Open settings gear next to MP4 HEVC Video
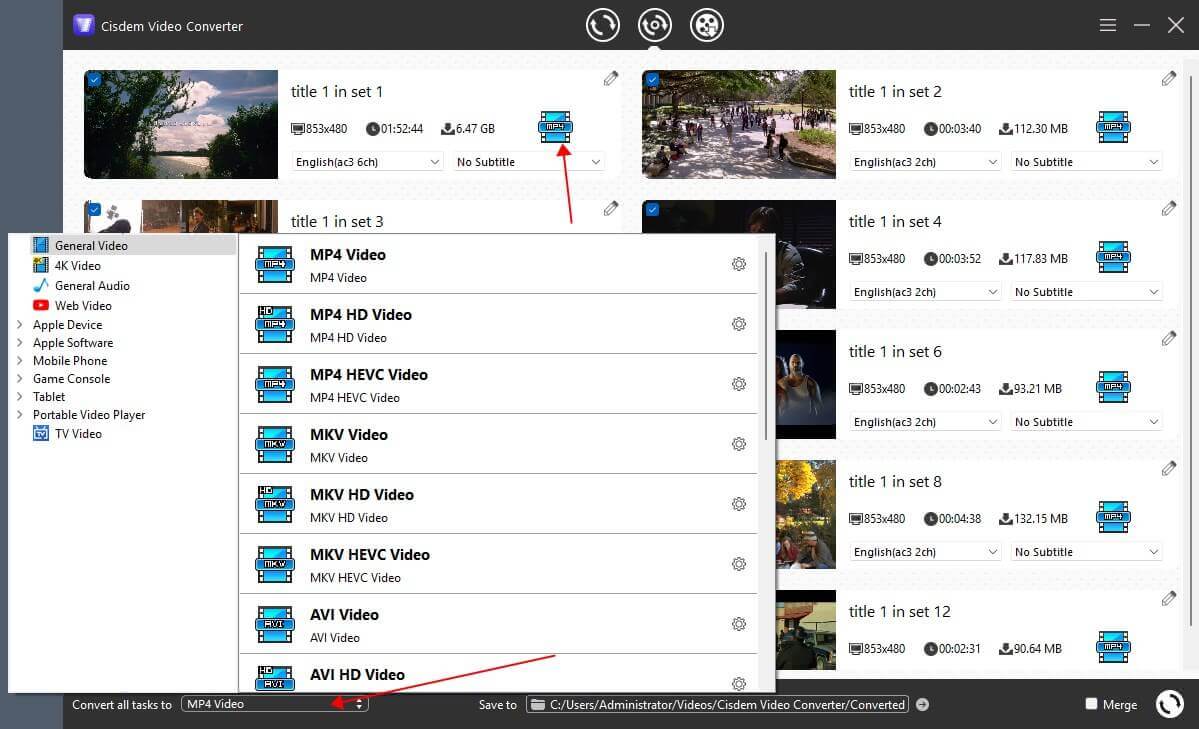 [739, 384]
